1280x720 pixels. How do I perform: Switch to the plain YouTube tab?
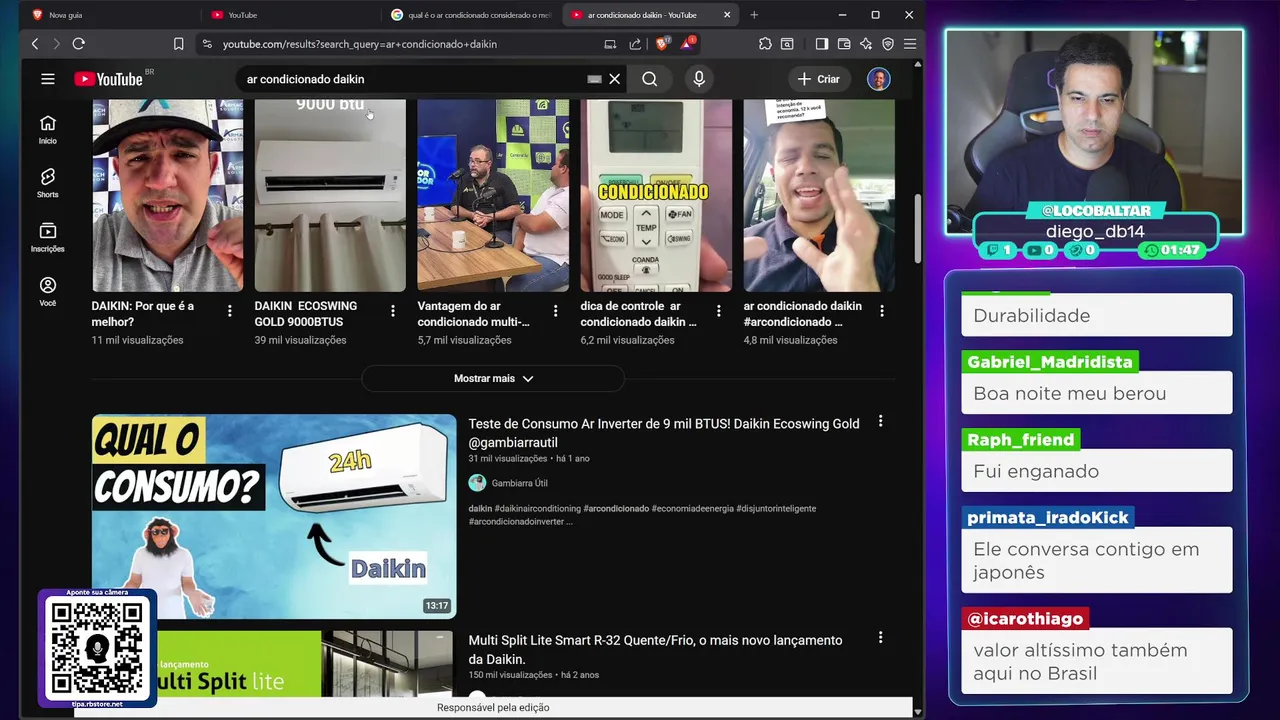click(290, 15)
